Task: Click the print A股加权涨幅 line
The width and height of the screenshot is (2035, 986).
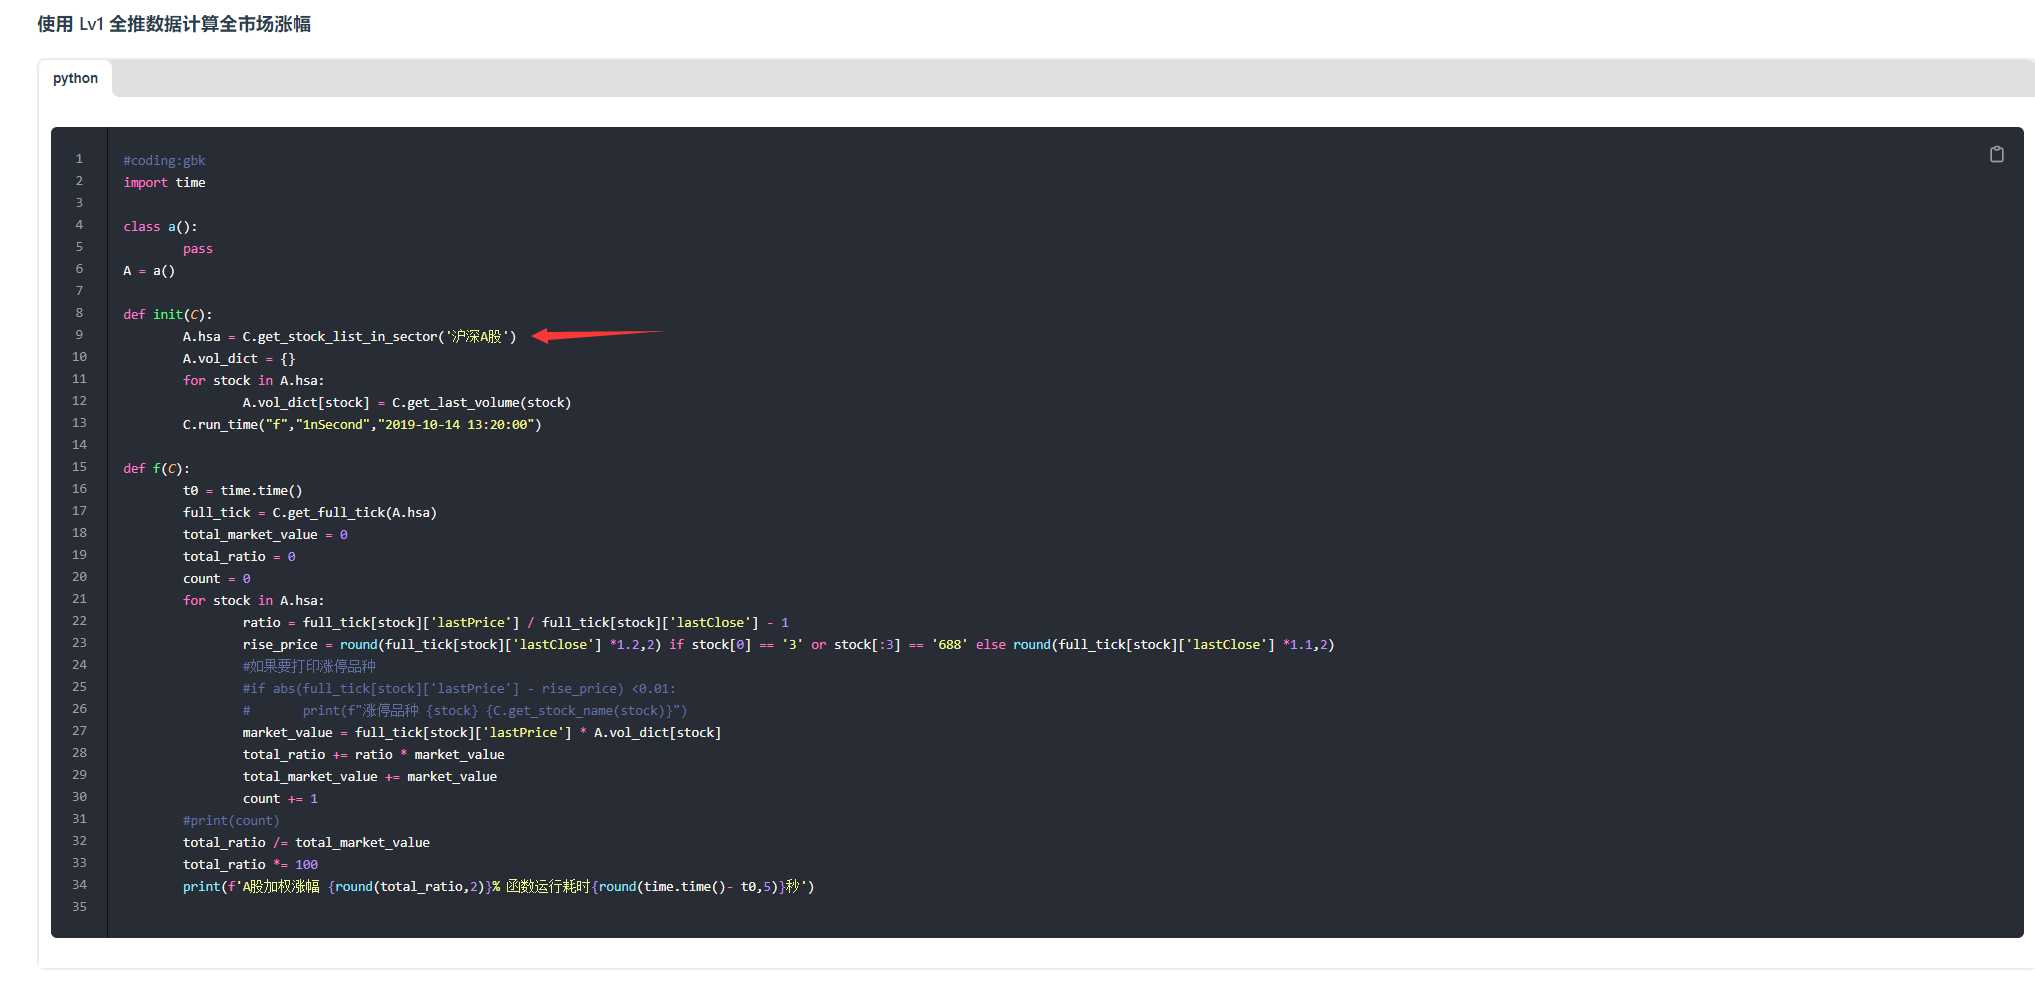Action: tap(498, 886)
